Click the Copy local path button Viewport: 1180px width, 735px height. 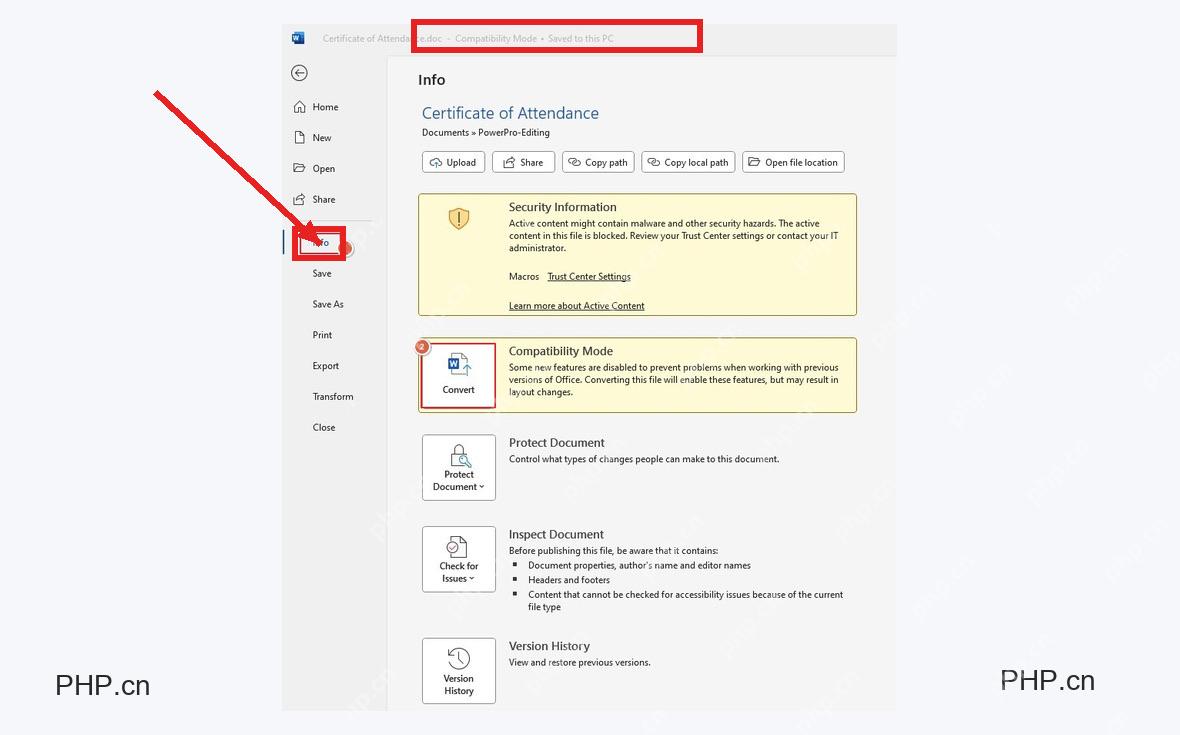pyautogui.click(x=688, y=162)
